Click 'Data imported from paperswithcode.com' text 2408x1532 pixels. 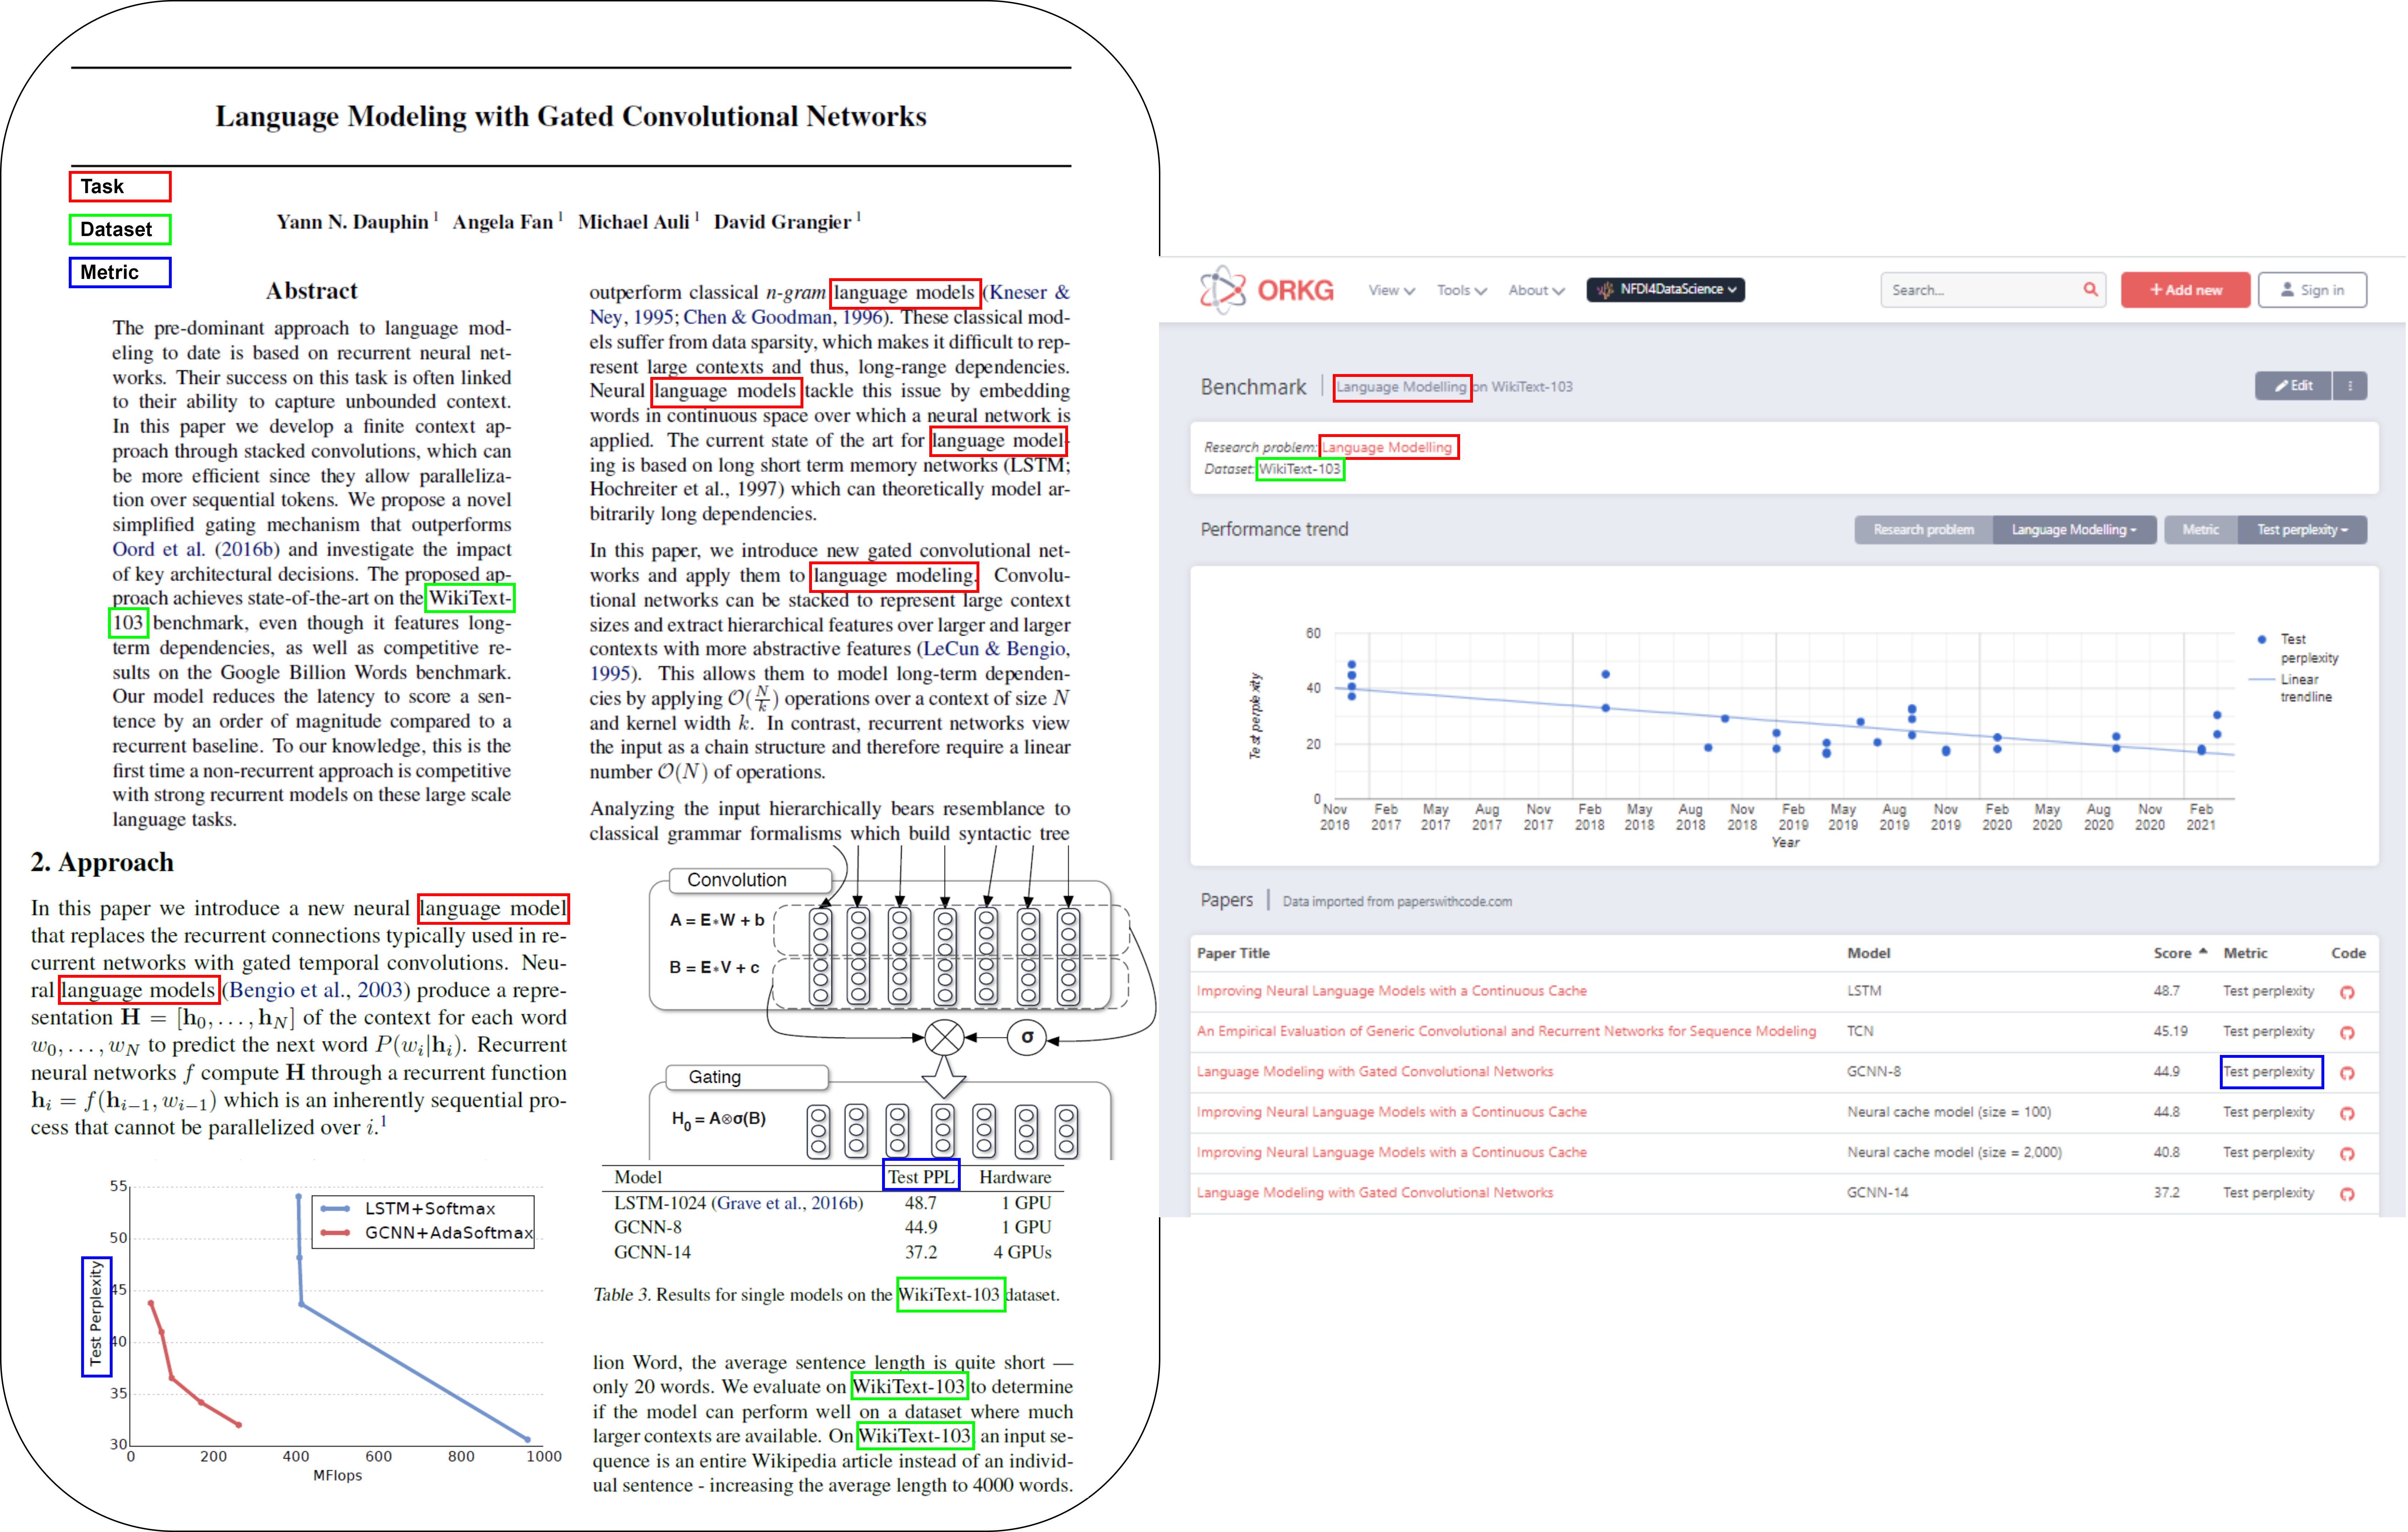point(1397,901)
